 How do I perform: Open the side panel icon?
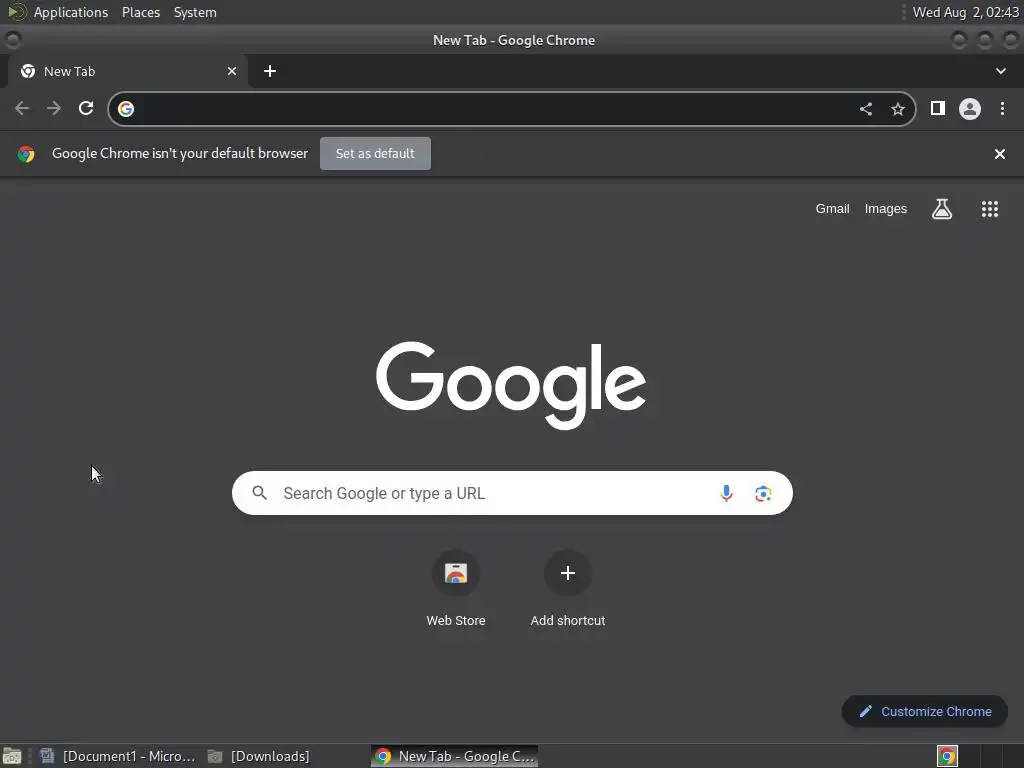coord(938,108)
